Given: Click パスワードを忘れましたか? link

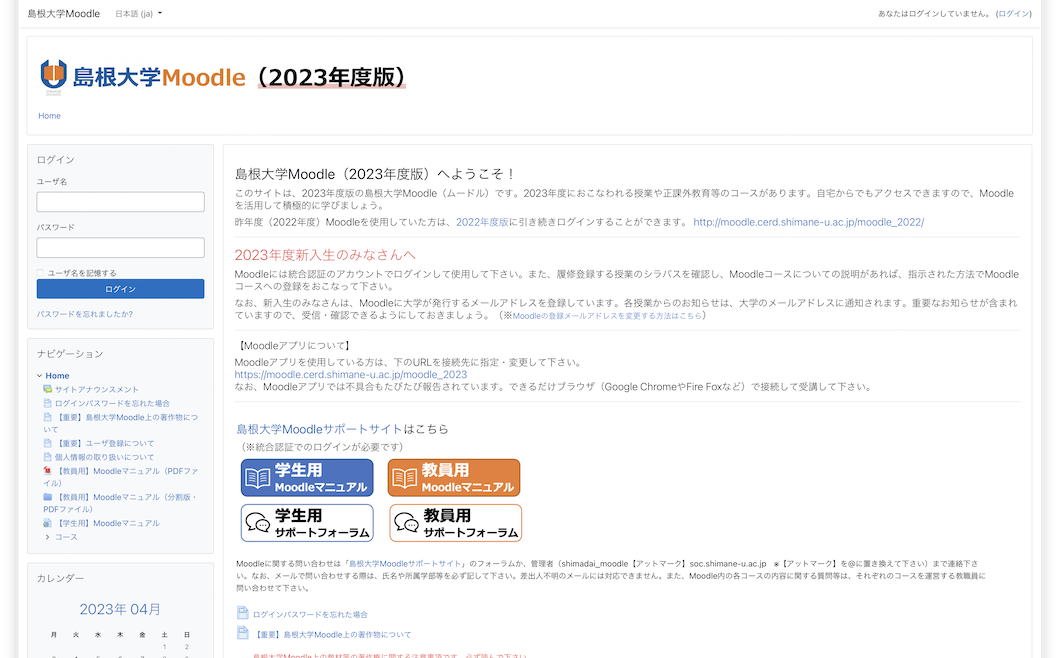Looking at the screenshot, I should (x=85, y=314).
